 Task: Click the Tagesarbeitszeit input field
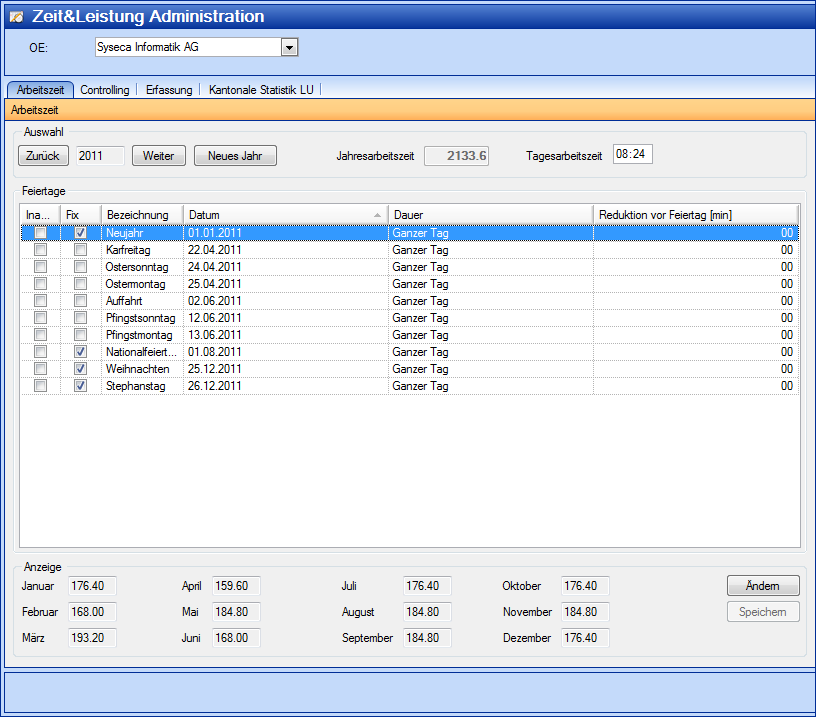click(632, 155)
